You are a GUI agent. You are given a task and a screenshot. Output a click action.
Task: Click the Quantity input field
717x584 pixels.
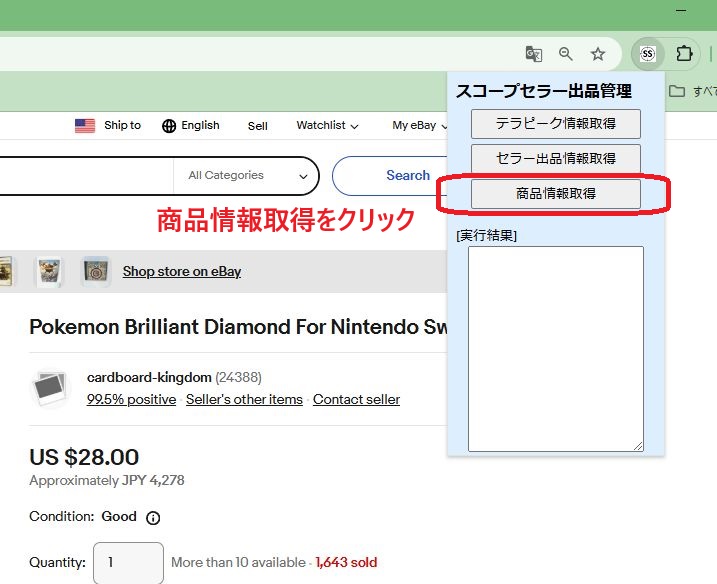(x=128, y=563)
